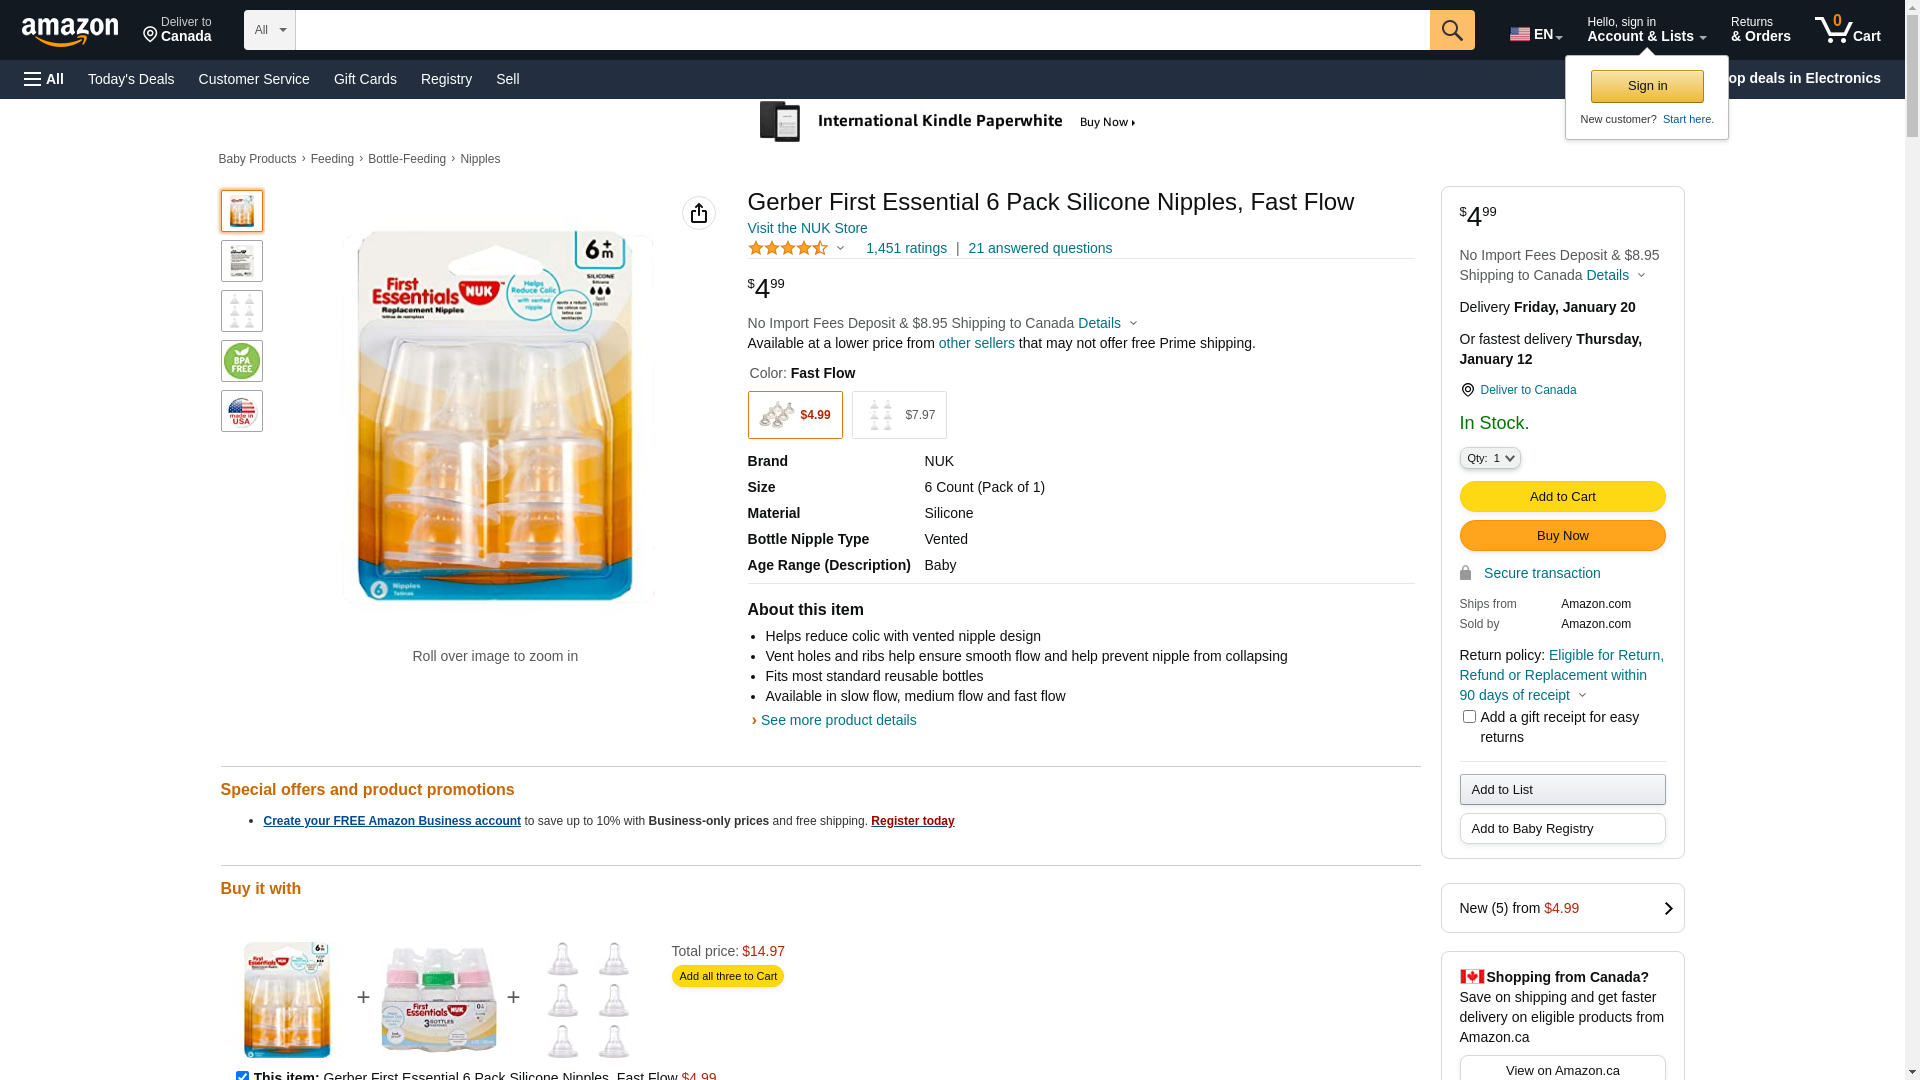Open the Qty quantity dropdown
1920x1080 pixels.
click(x=1490, y=458)
